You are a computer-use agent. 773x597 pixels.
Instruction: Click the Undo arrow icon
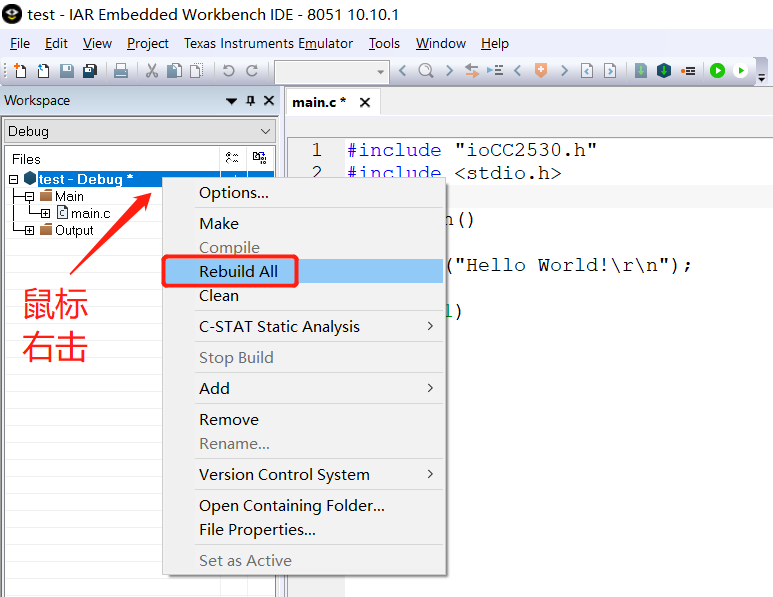coord(229,71)
